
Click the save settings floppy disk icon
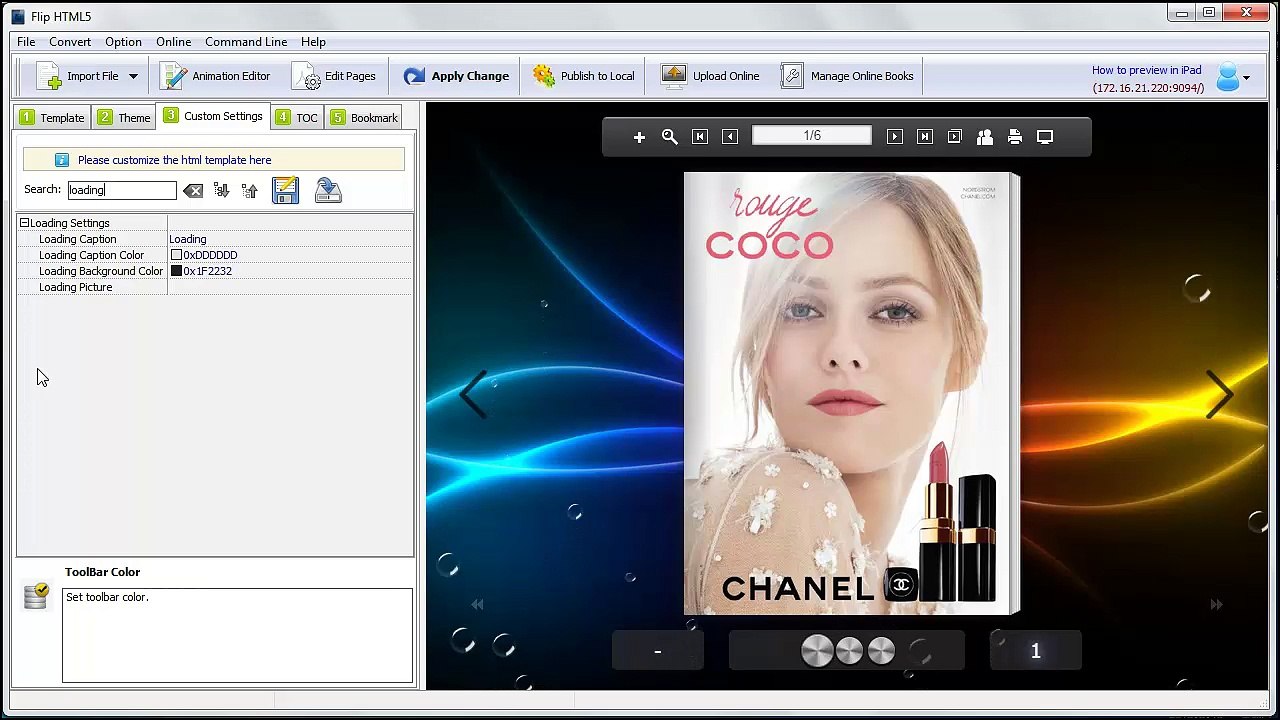(x=285, y=190)
